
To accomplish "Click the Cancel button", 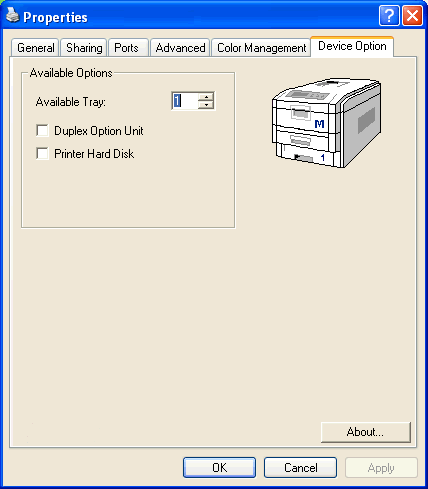I will coord(300,467).
